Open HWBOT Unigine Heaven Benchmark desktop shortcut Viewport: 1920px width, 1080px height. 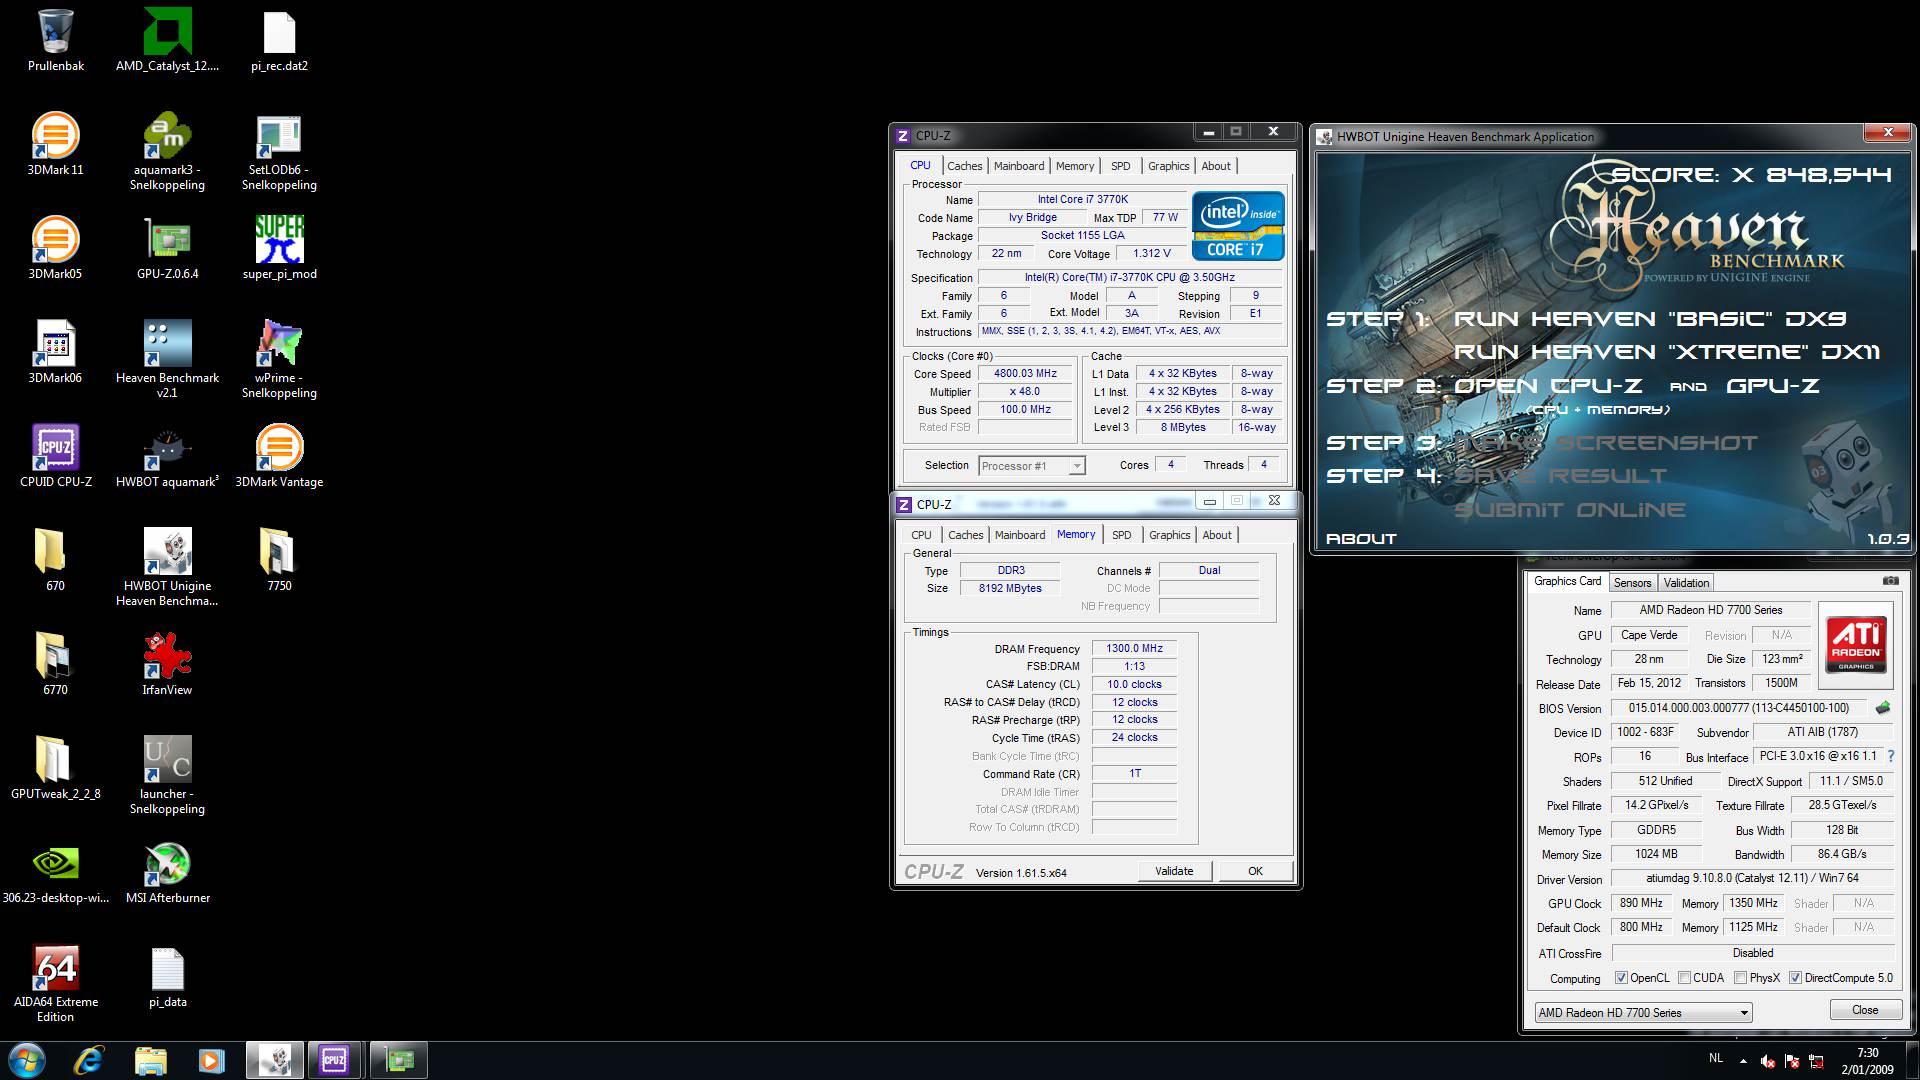[167, 568]
